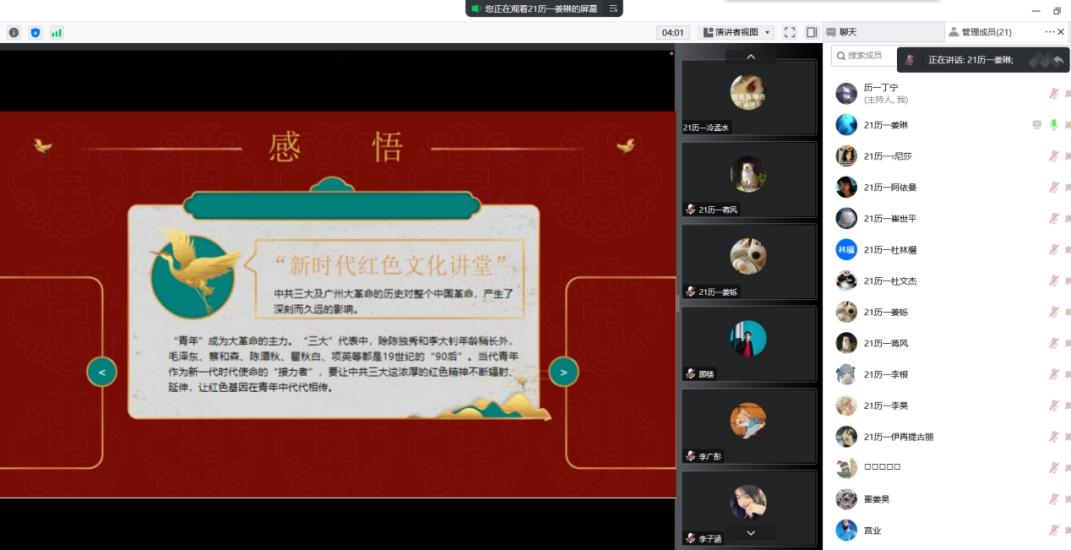Toggle microphone for 21历—尼莎
Screen dimensions: 1071x550
pyautogui.click(x=1053, y=156)
